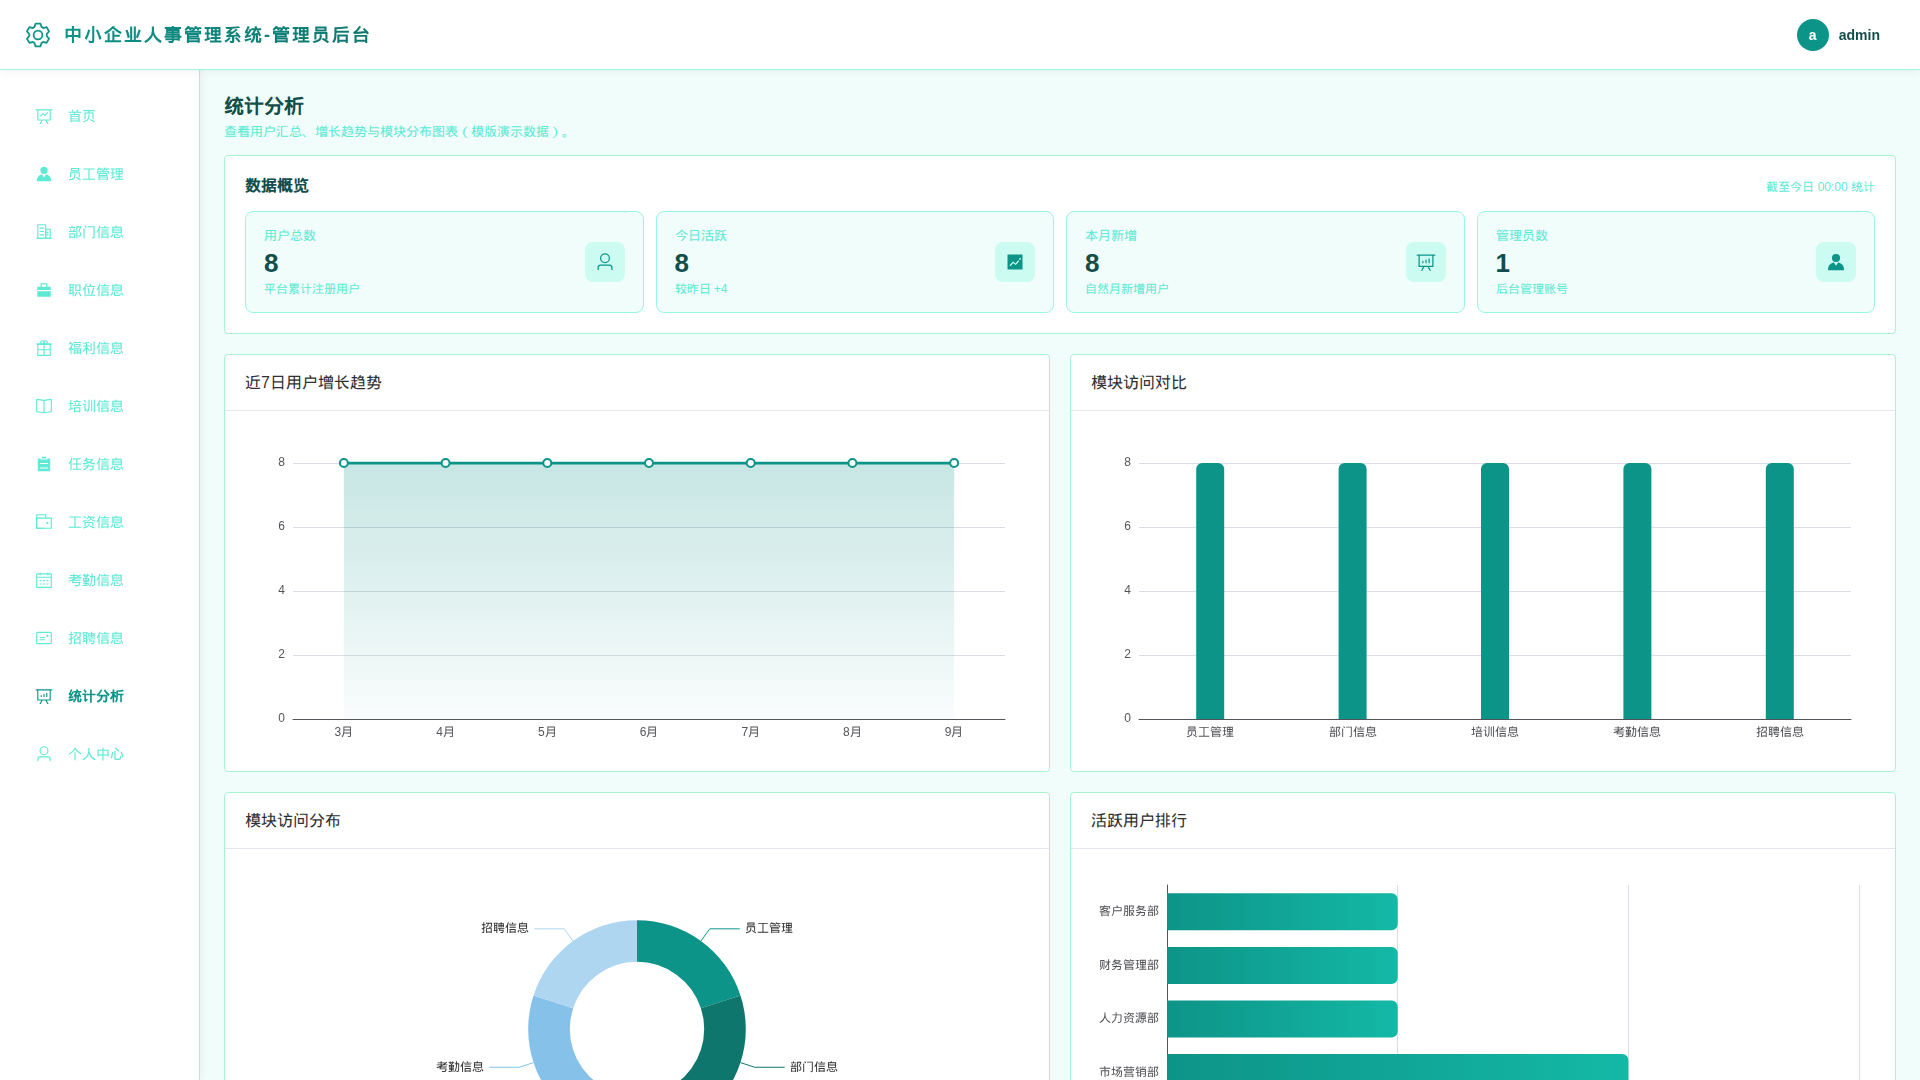Viewport: 1920px width, 1080px height.
Task: Click the 客户服务部 ranking bar
Action: point(1282,912)
